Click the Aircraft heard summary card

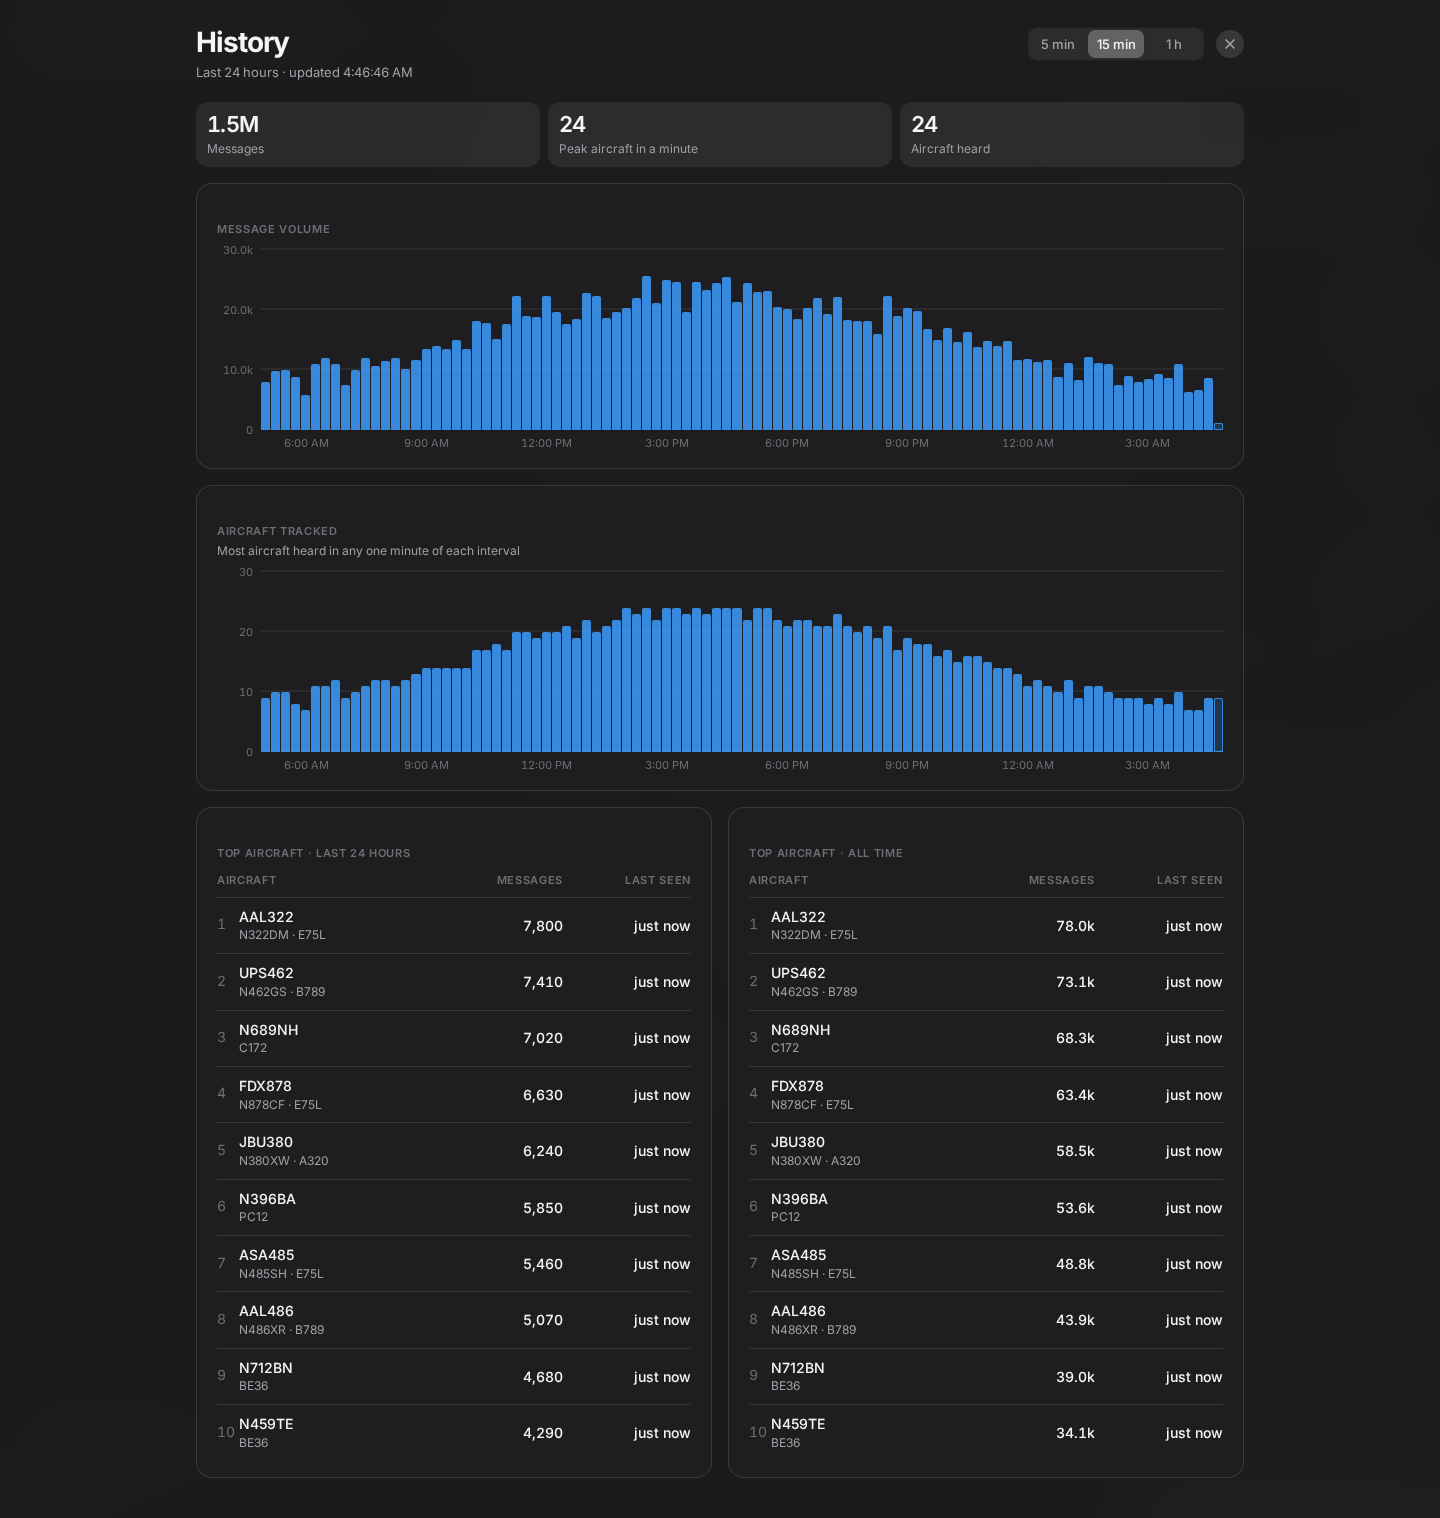point(1072,134)
